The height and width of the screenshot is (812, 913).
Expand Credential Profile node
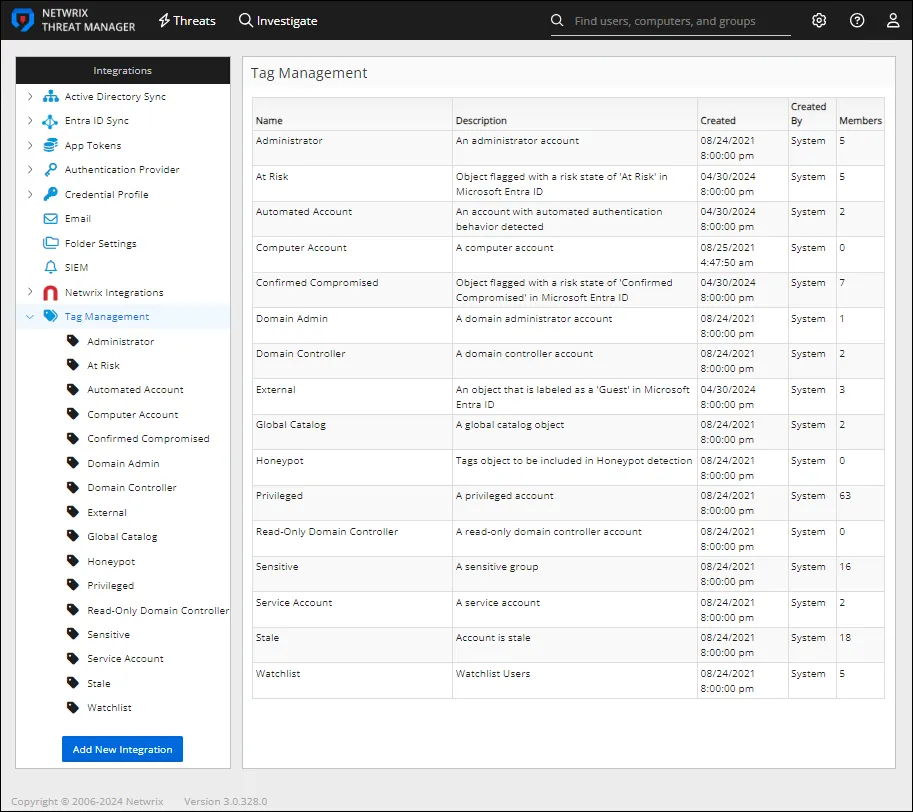30,194
